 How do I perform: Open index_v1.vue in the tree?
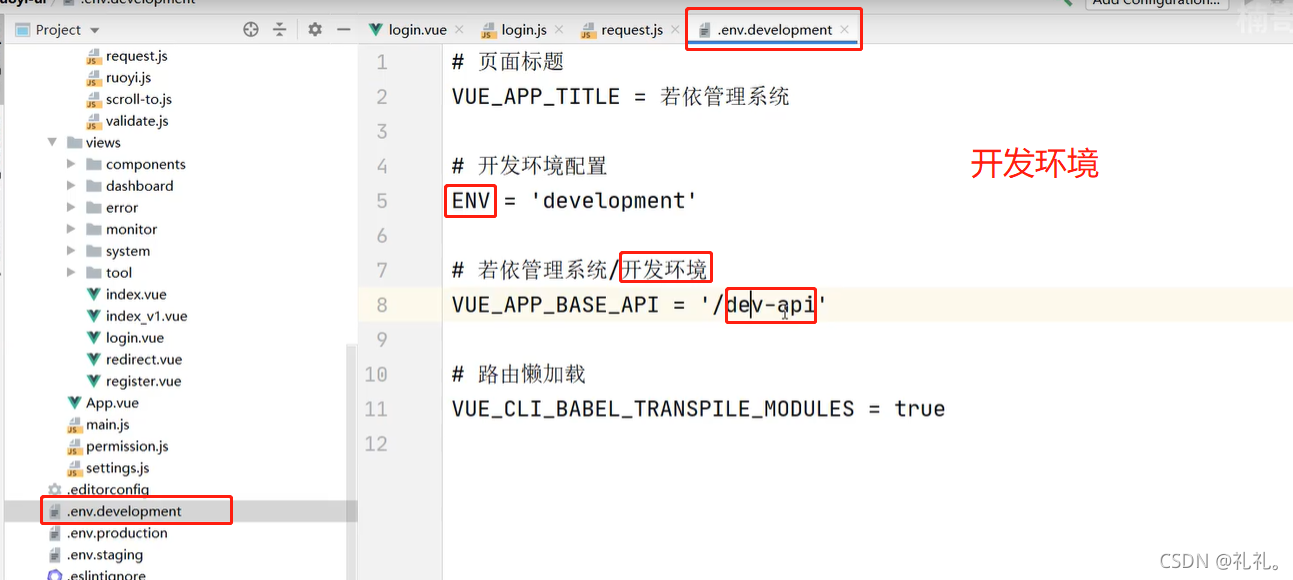coord(146,316)
